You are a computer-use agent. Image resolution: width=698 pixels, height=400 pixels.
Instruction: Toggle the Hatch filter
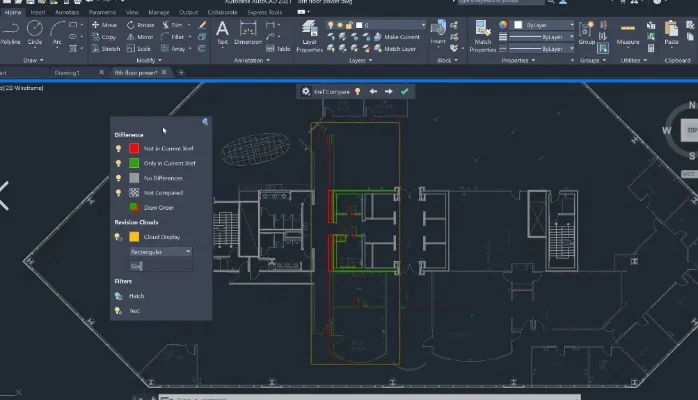[118, 296]
